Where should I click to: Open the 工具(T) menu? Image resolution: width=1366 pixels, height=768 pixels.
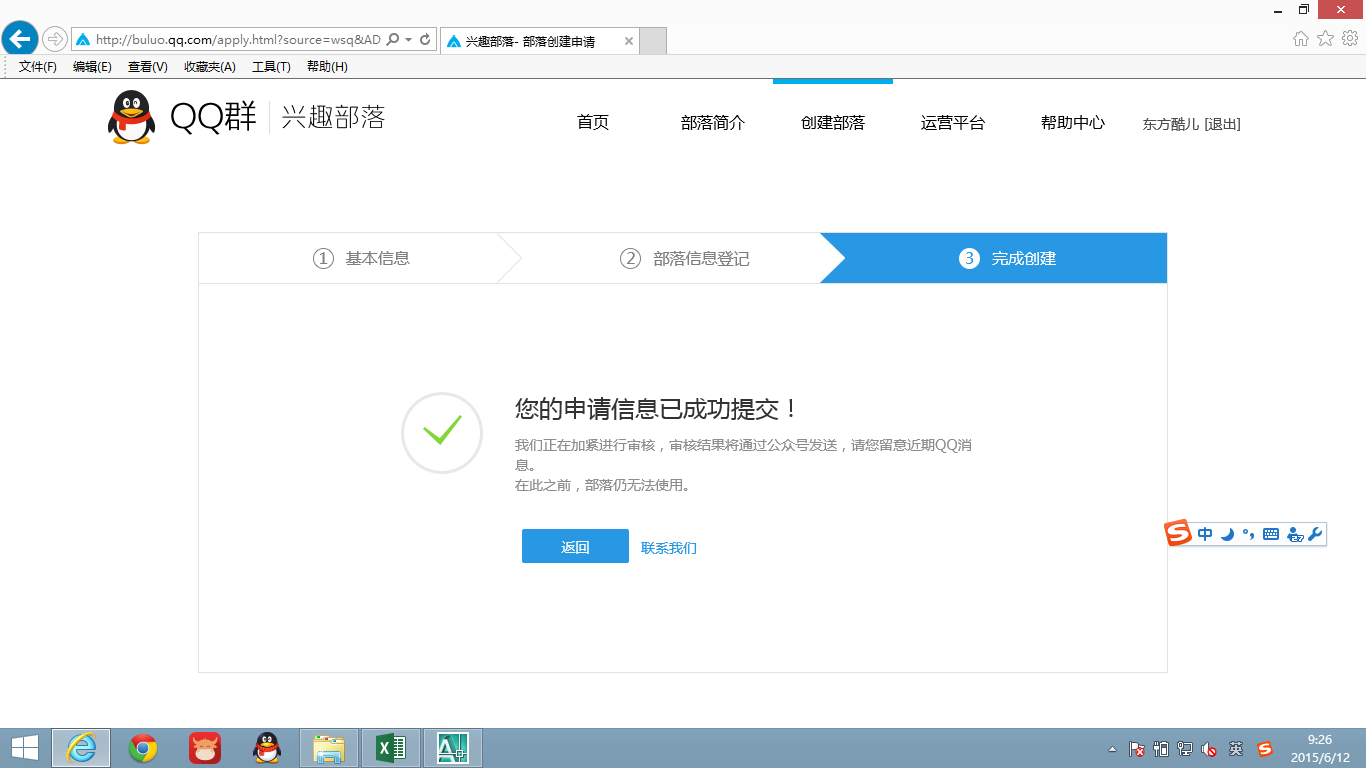[x=271, y=67]
